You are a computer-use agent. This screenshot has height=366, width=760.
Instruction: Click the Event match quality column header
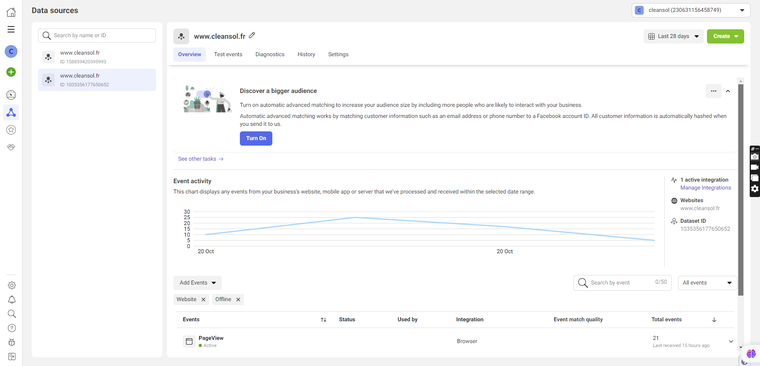coord(578,319)
